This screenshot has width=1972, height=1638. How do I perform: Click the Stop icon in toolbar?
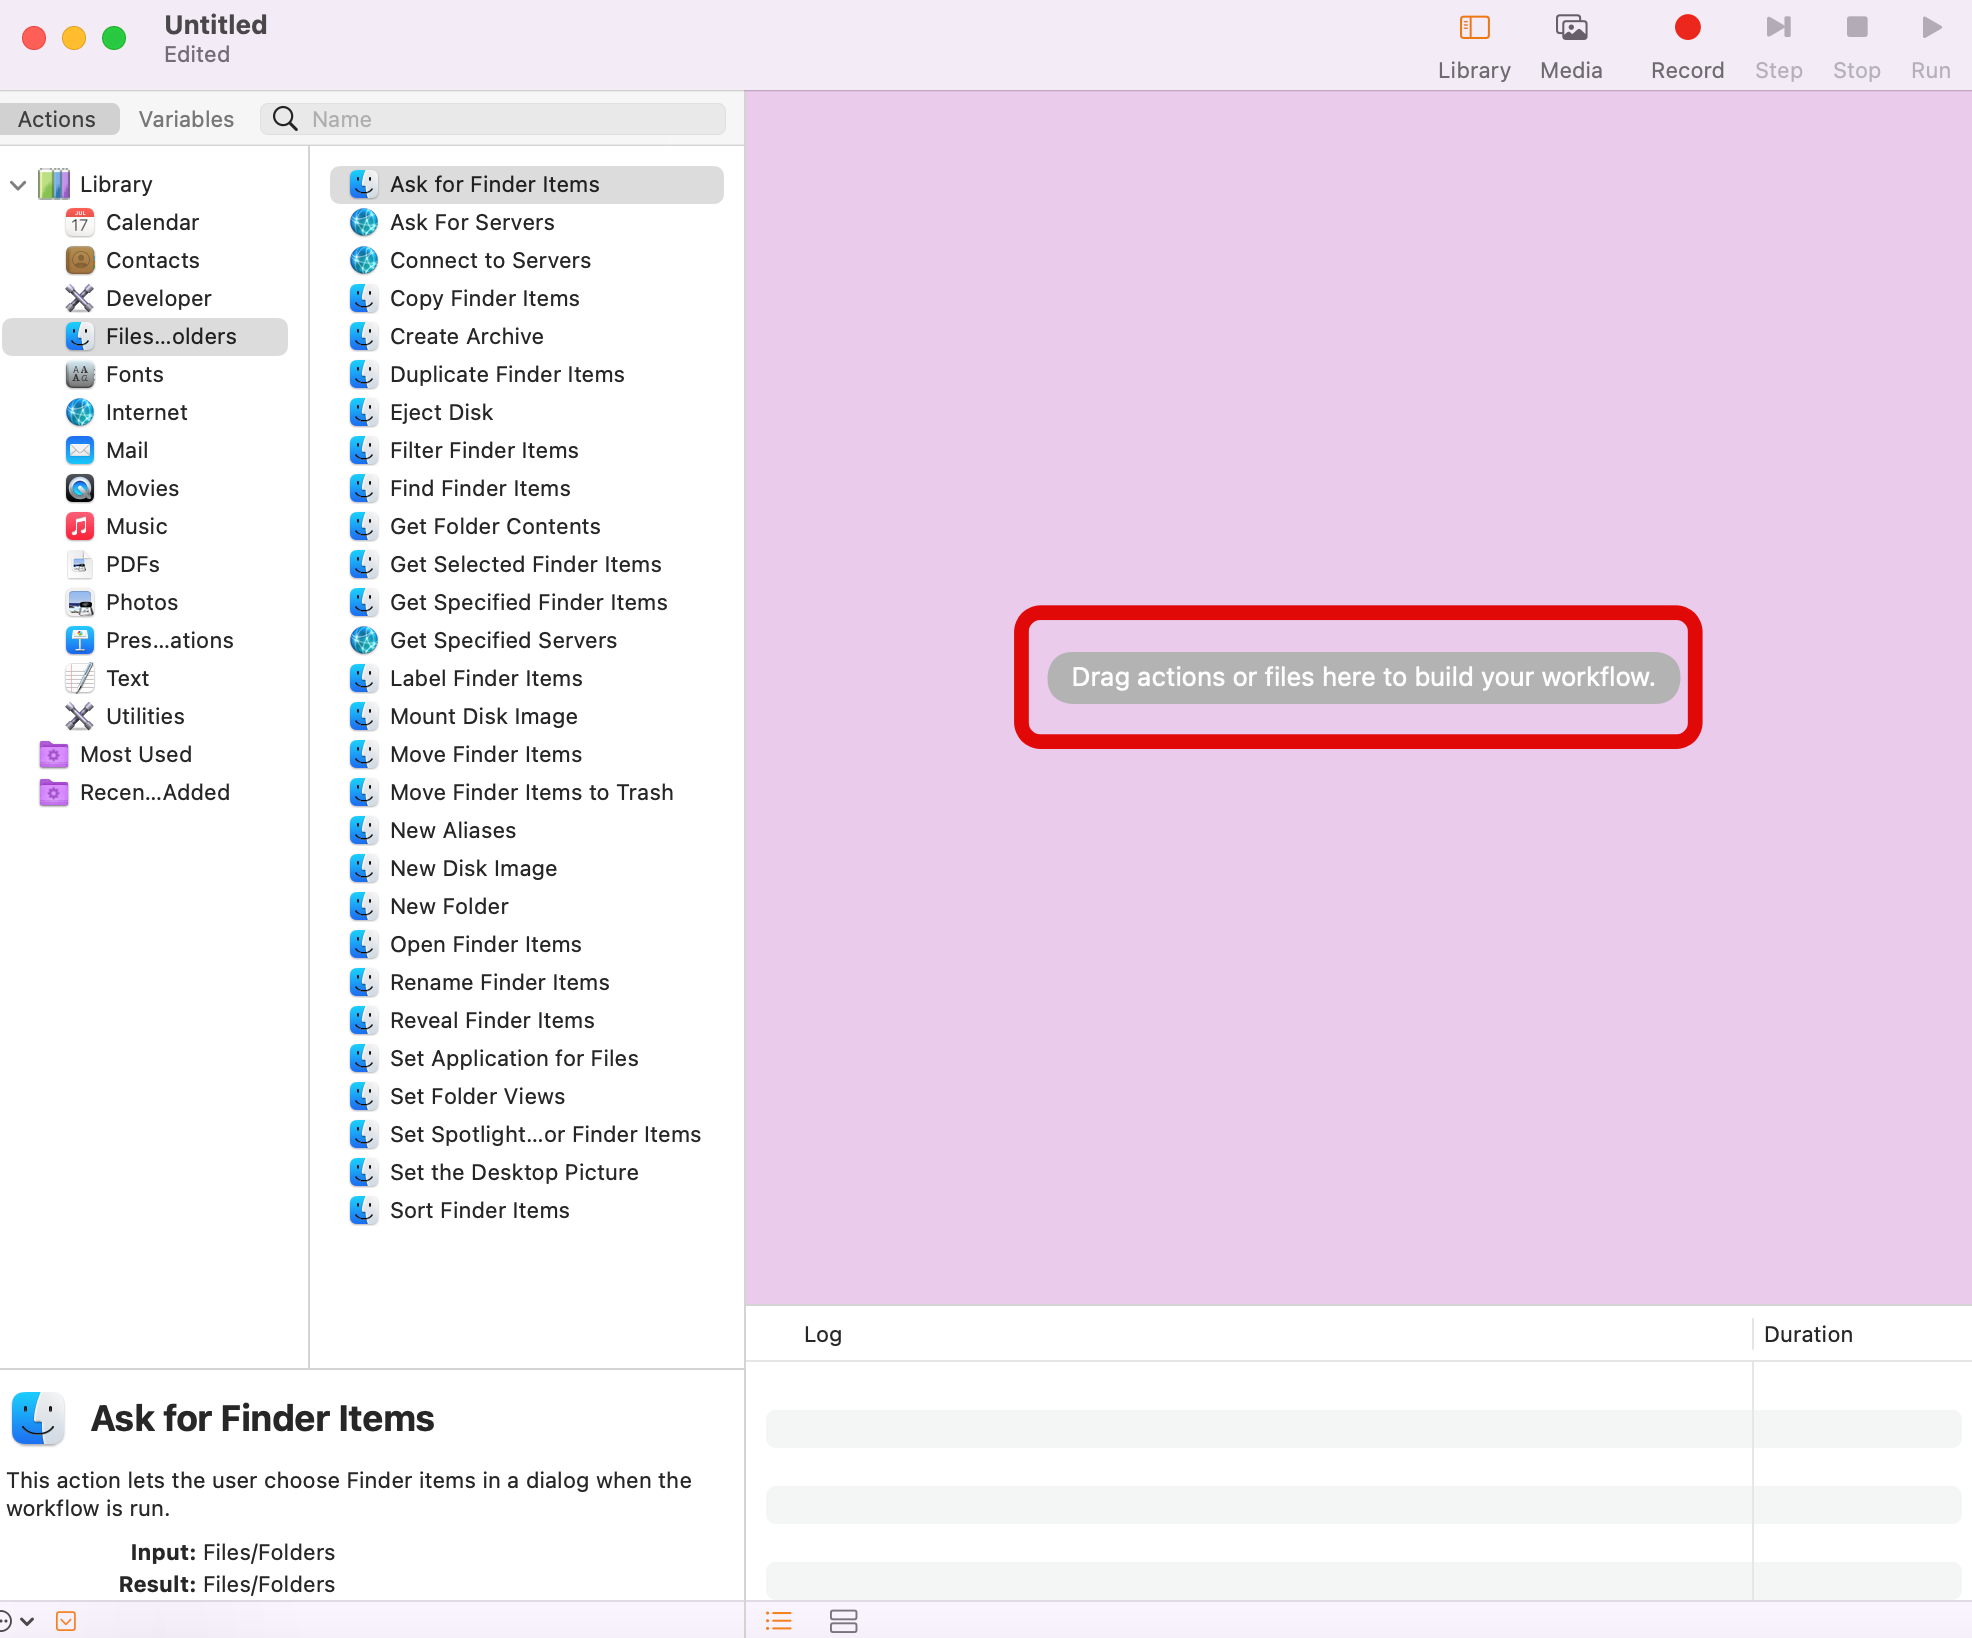click(1855, 28)
